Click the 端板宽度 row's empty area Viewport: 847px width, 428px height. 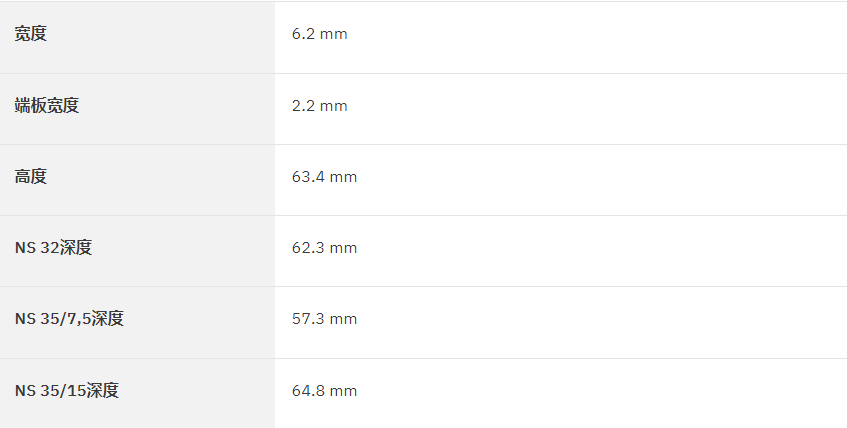point(594,109)
